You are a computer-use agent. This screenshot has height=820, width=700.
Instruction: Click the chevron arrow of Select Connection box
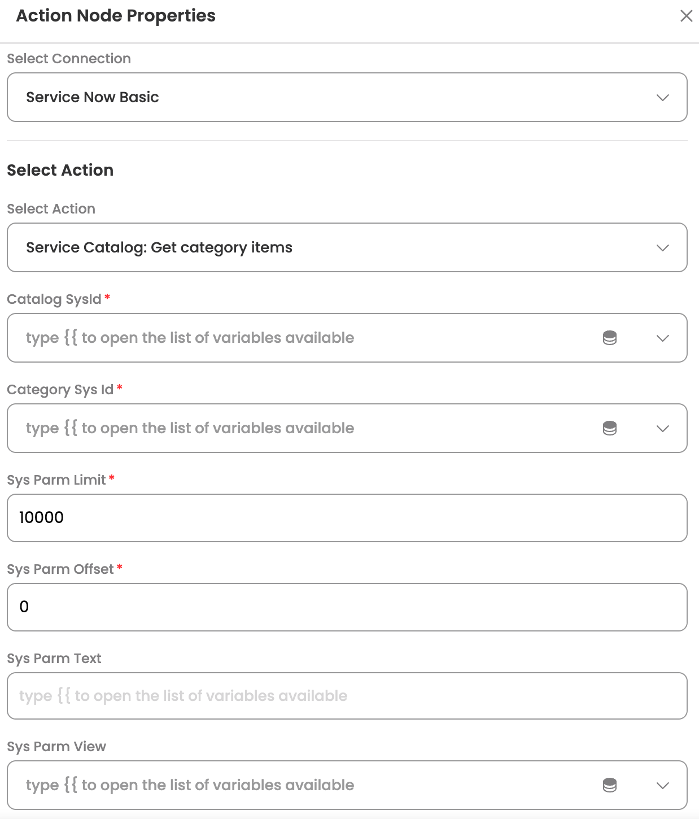click(662, 98)
